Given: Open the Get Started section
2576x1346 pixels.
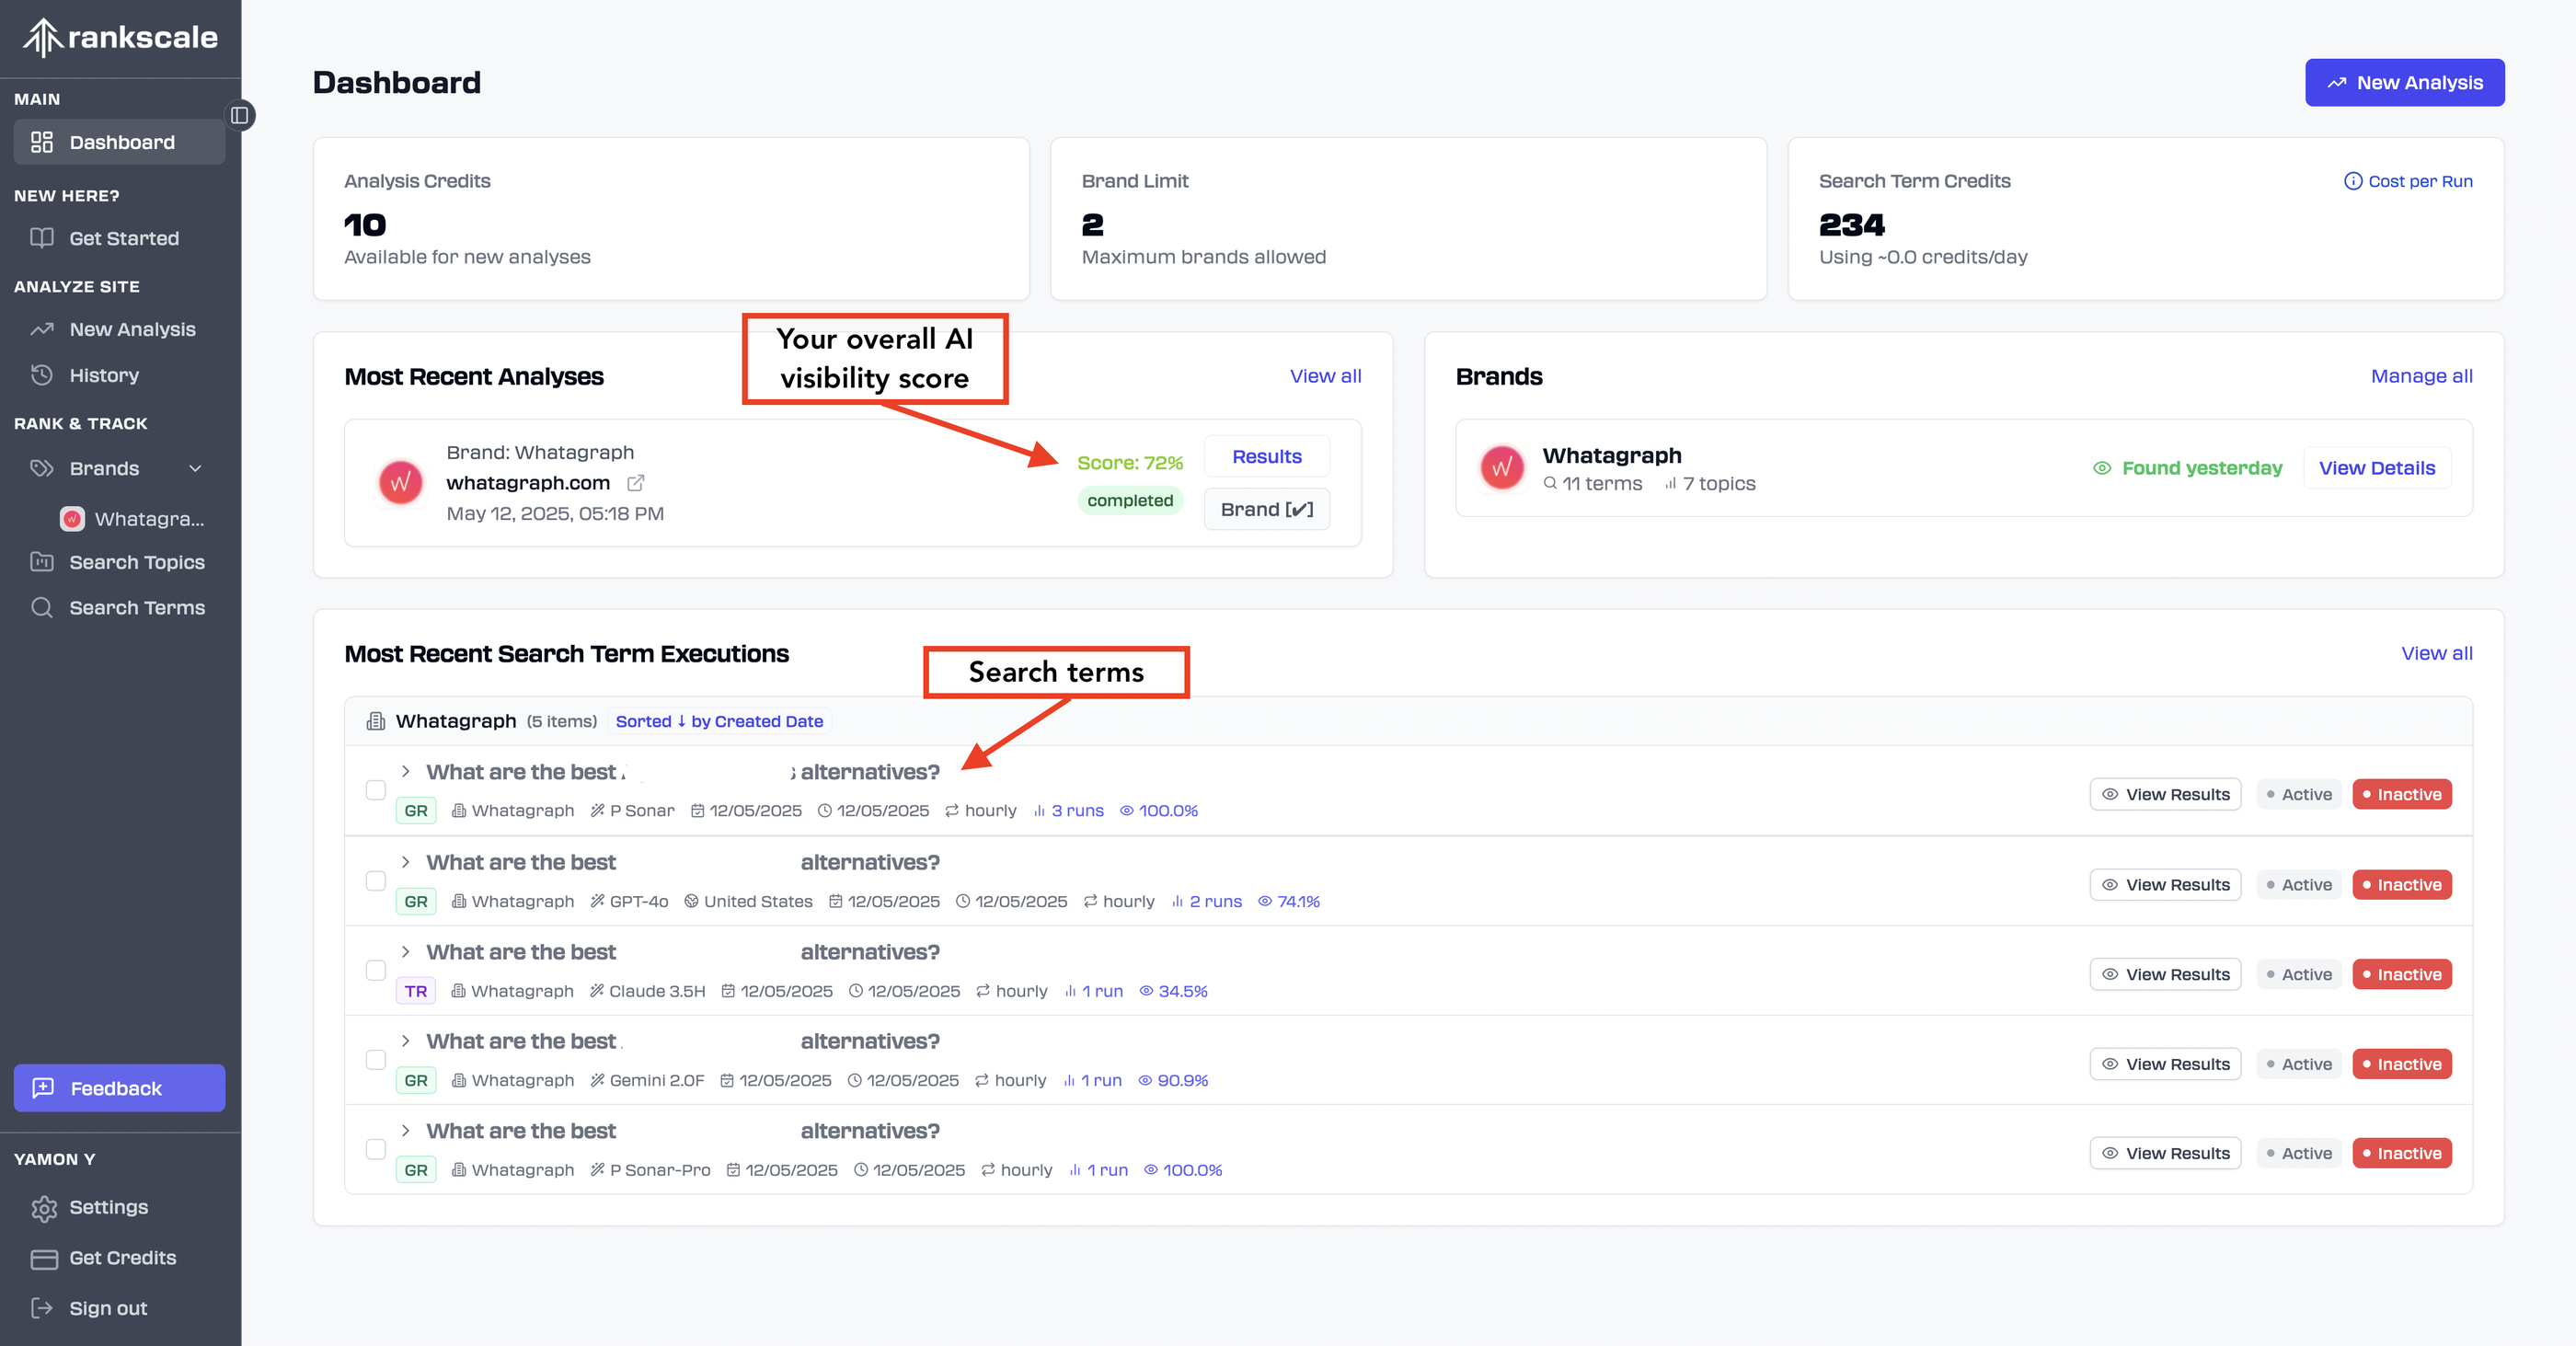Looking at the screenshot, I should (120, 238).
